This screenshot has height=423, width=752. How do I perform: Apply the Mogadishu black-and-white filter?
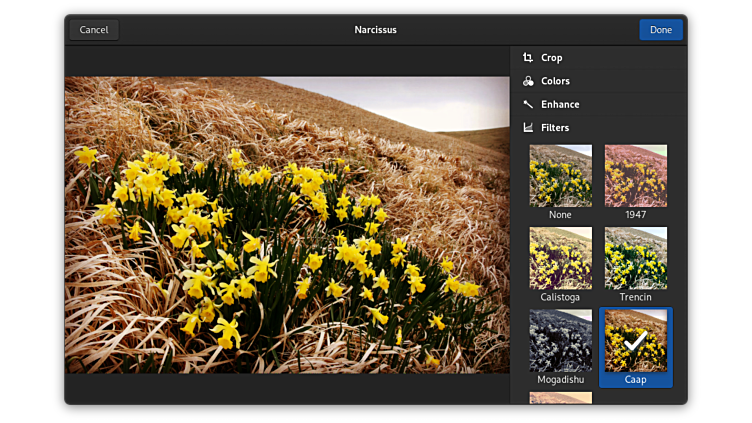560,341
